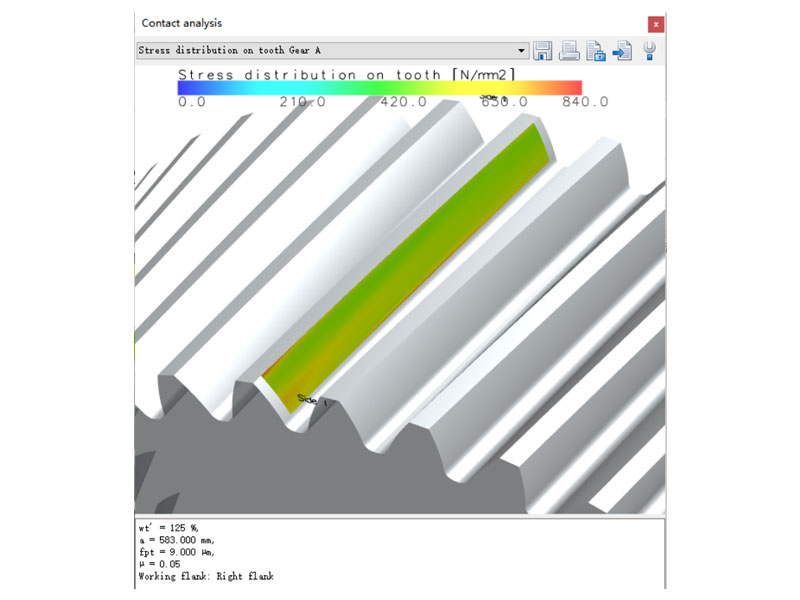Screen dimensions: 800x600
Task: Select the "fpt = 9.000 µm" line
Action: click(x=177, y=553)
